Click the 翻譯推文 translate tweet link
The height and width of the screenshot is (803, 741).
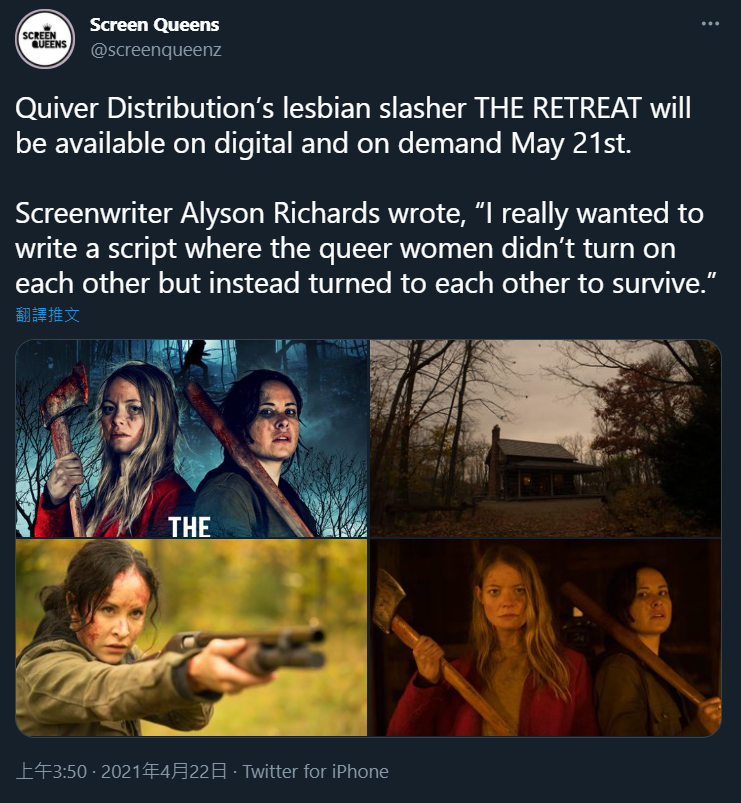tap(48, 314)
